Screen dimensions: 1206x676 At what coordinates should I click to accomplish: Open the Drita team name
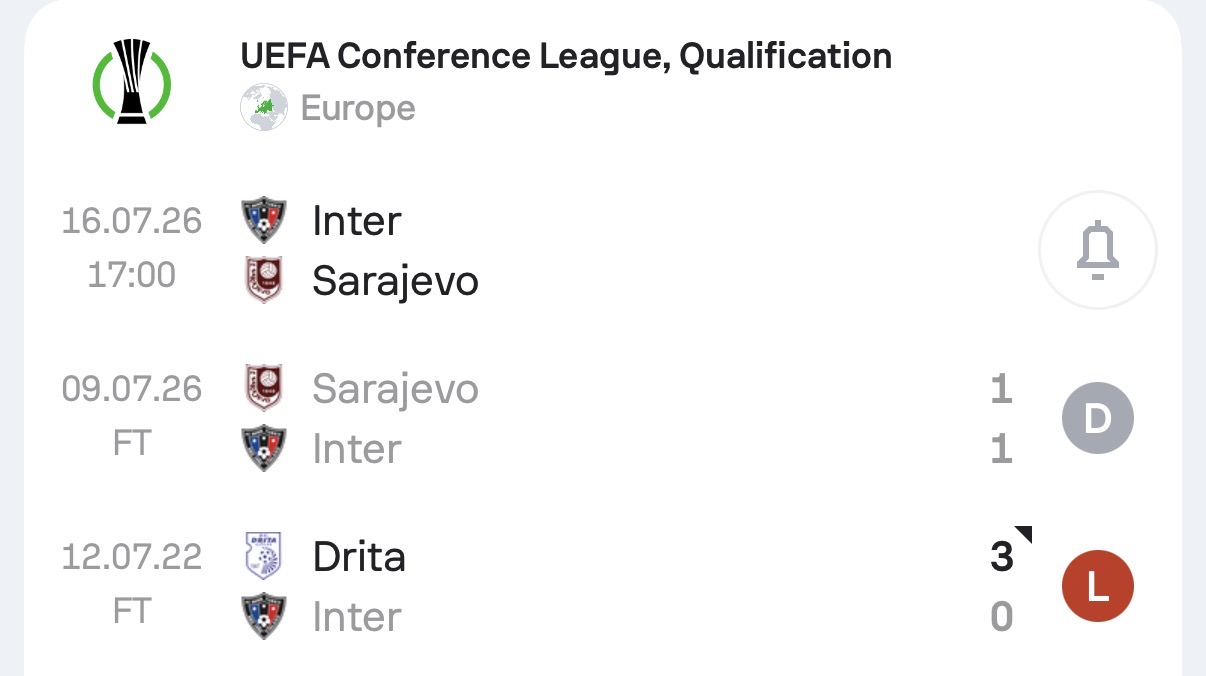click(x=359, y=557)
